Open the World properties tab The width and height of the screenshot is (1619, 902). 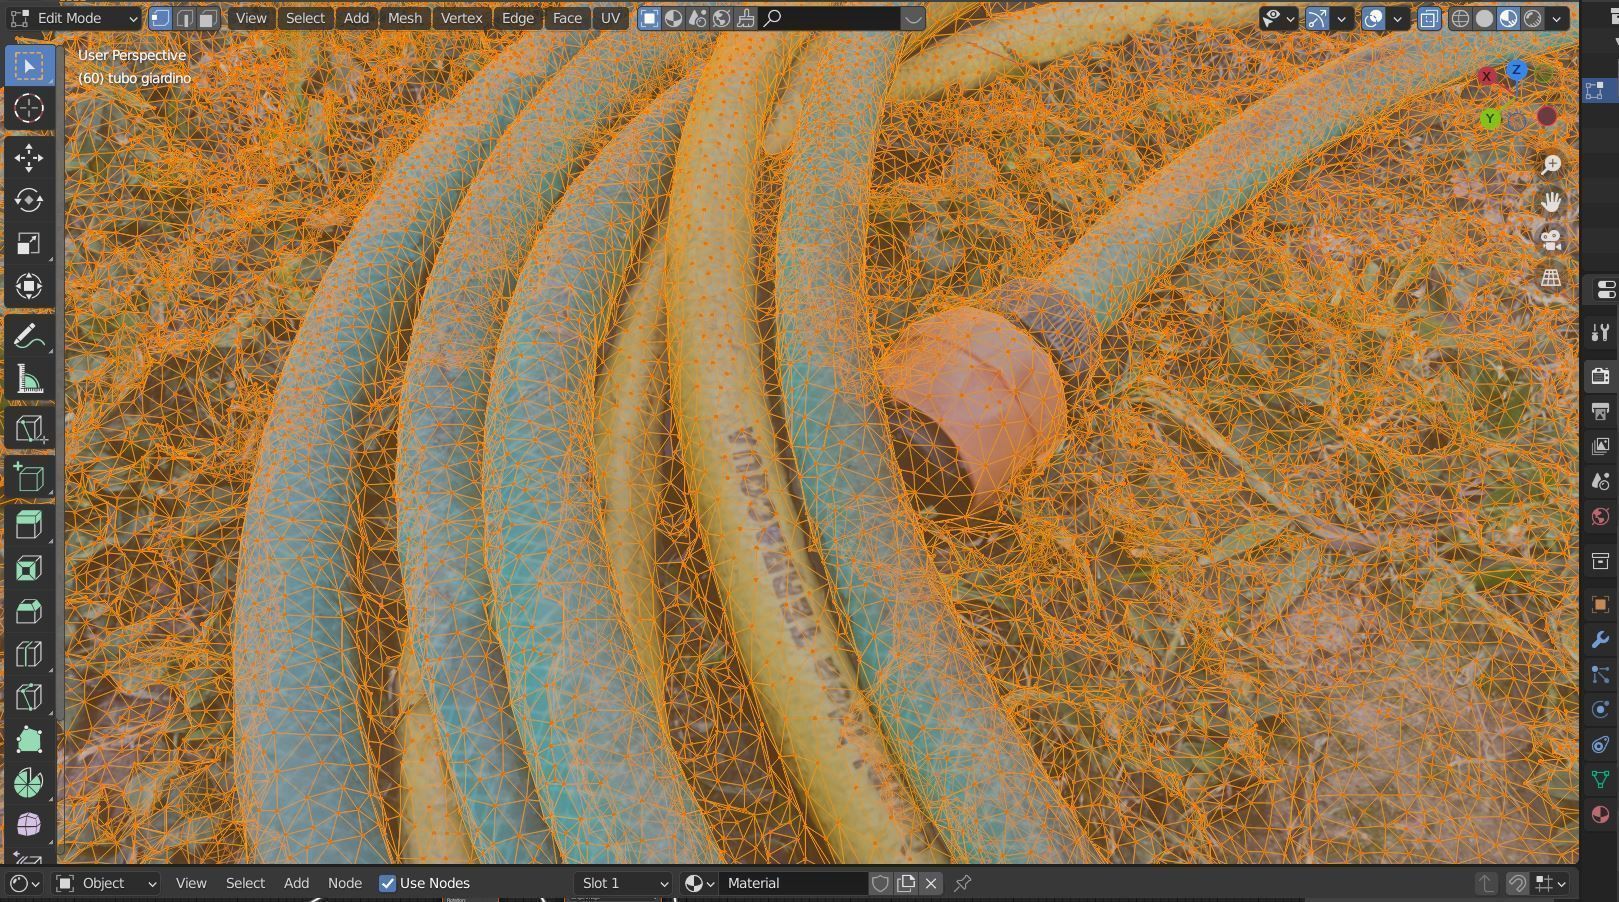click(1600, 516)
